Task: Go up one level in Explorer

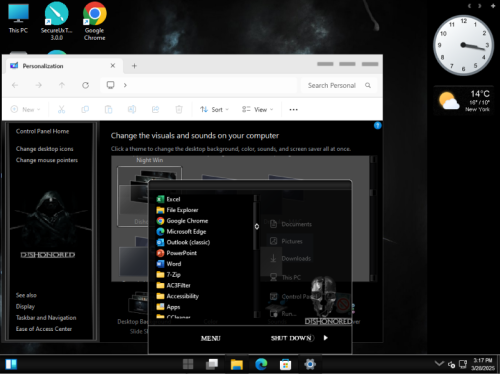Action: [x=62, y=85]
